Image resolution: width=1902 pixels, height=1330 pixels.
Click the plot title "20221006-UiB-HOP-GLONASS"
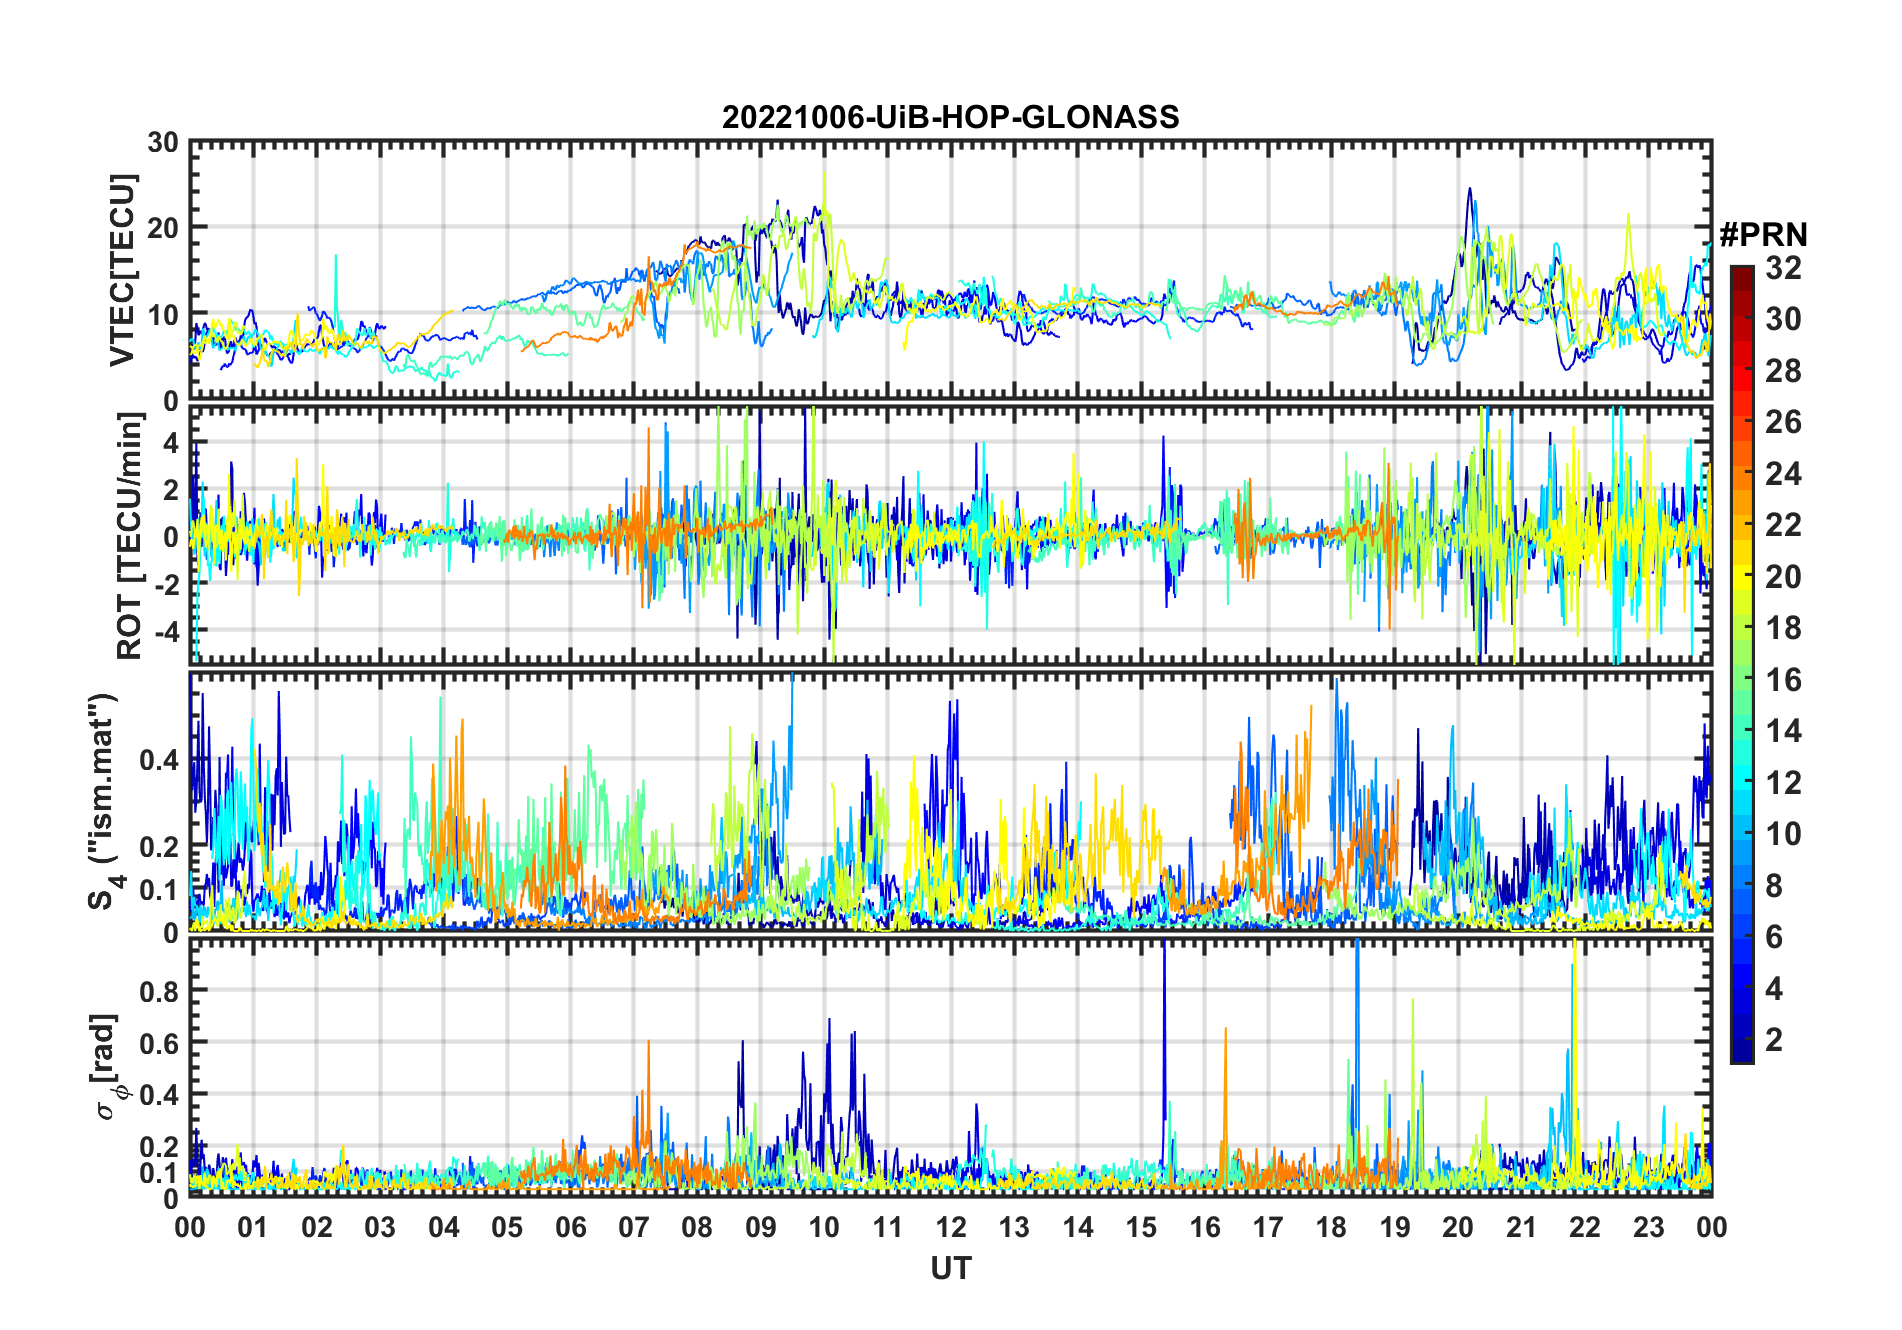click(x=950, y=118)
